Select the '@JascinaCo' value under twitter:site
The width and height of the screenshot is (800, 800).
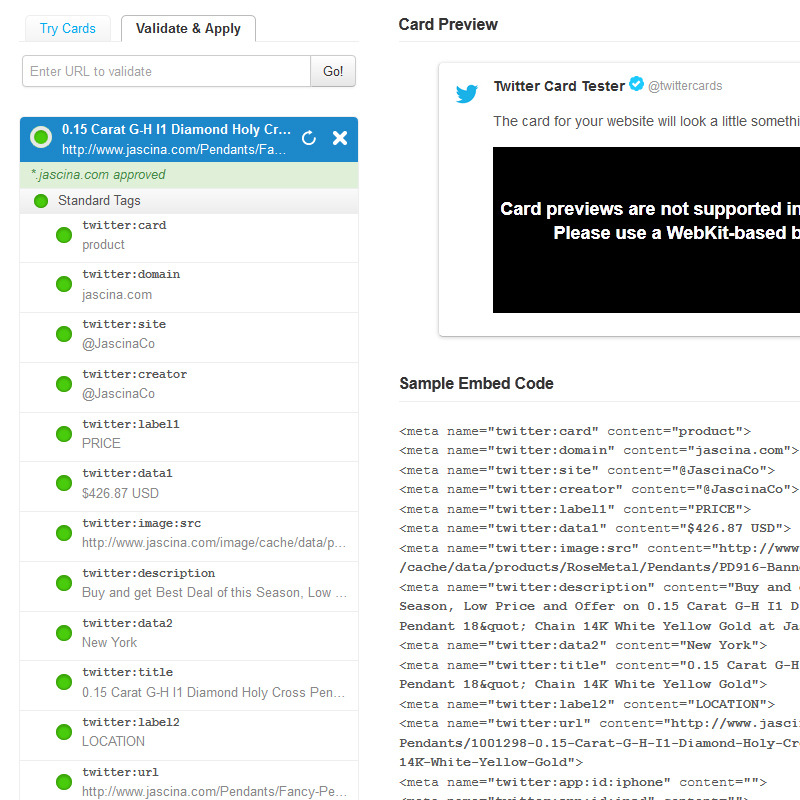[x=118, y=344]
